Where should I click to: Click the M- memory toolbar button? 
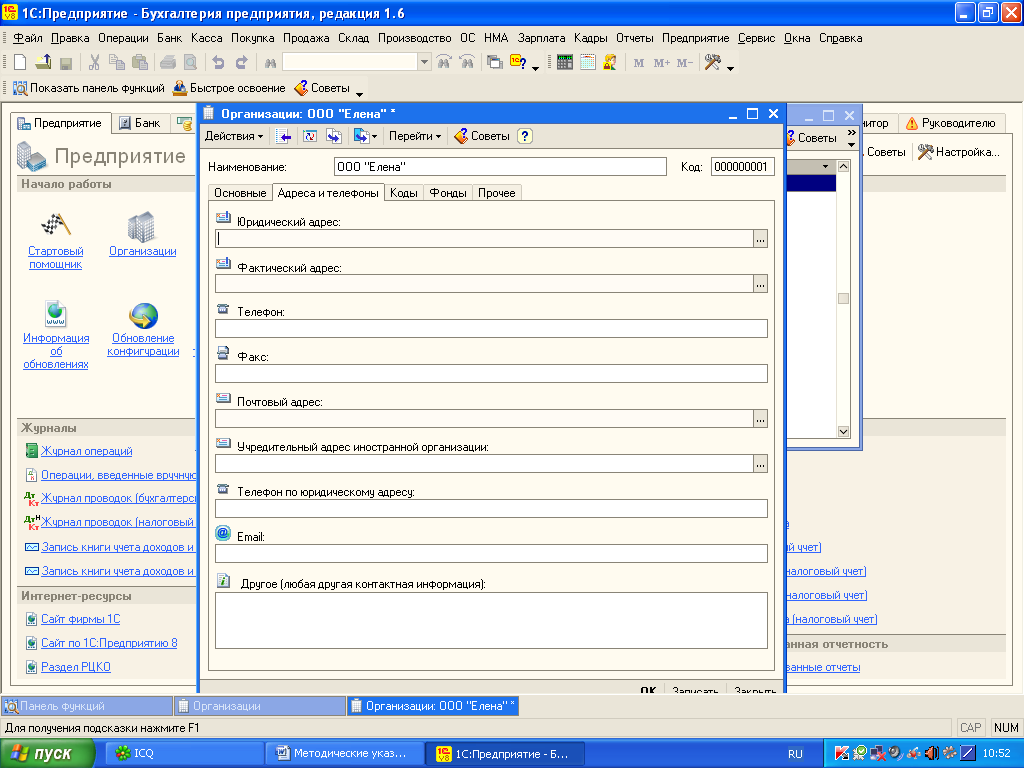(x=684, y=63)
